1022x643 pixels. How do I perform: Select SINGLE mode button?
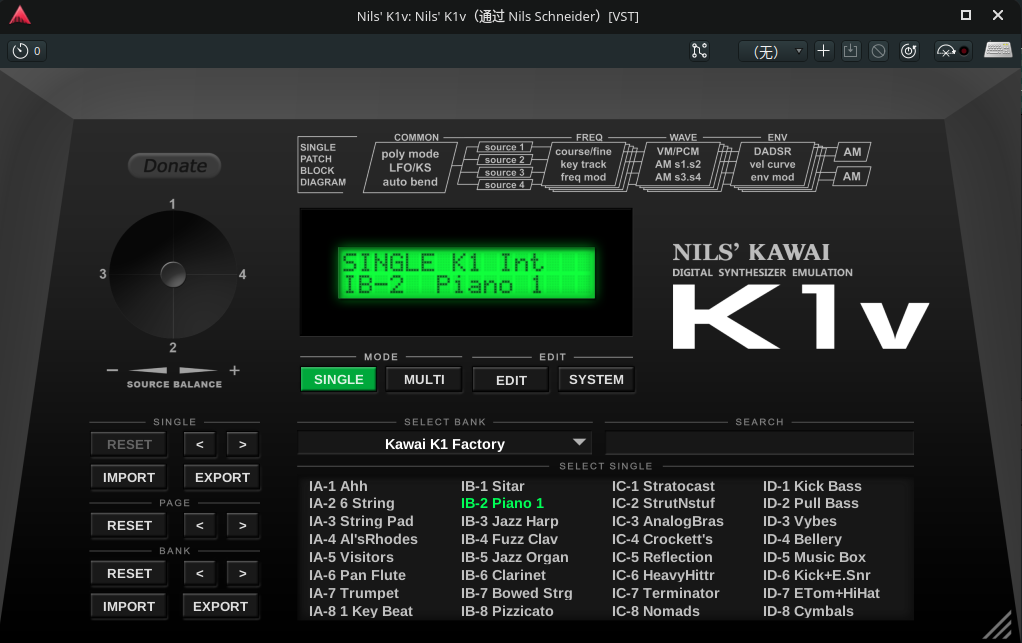pos(338,379)
